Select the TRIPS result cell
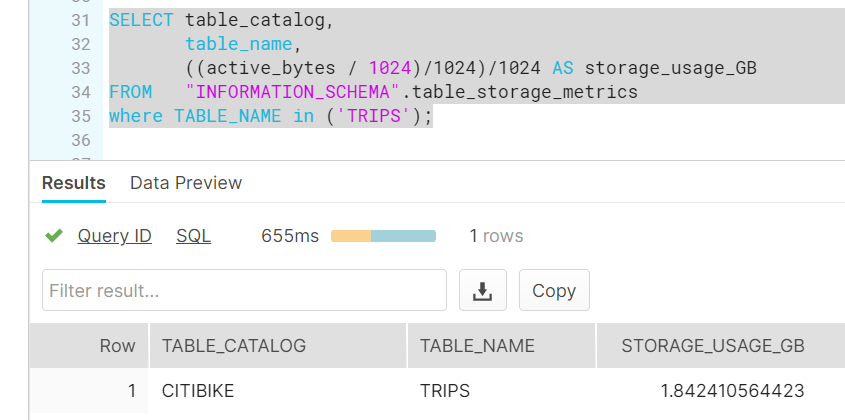The height and width of the screenshot is (420, 845). point(501,391)
